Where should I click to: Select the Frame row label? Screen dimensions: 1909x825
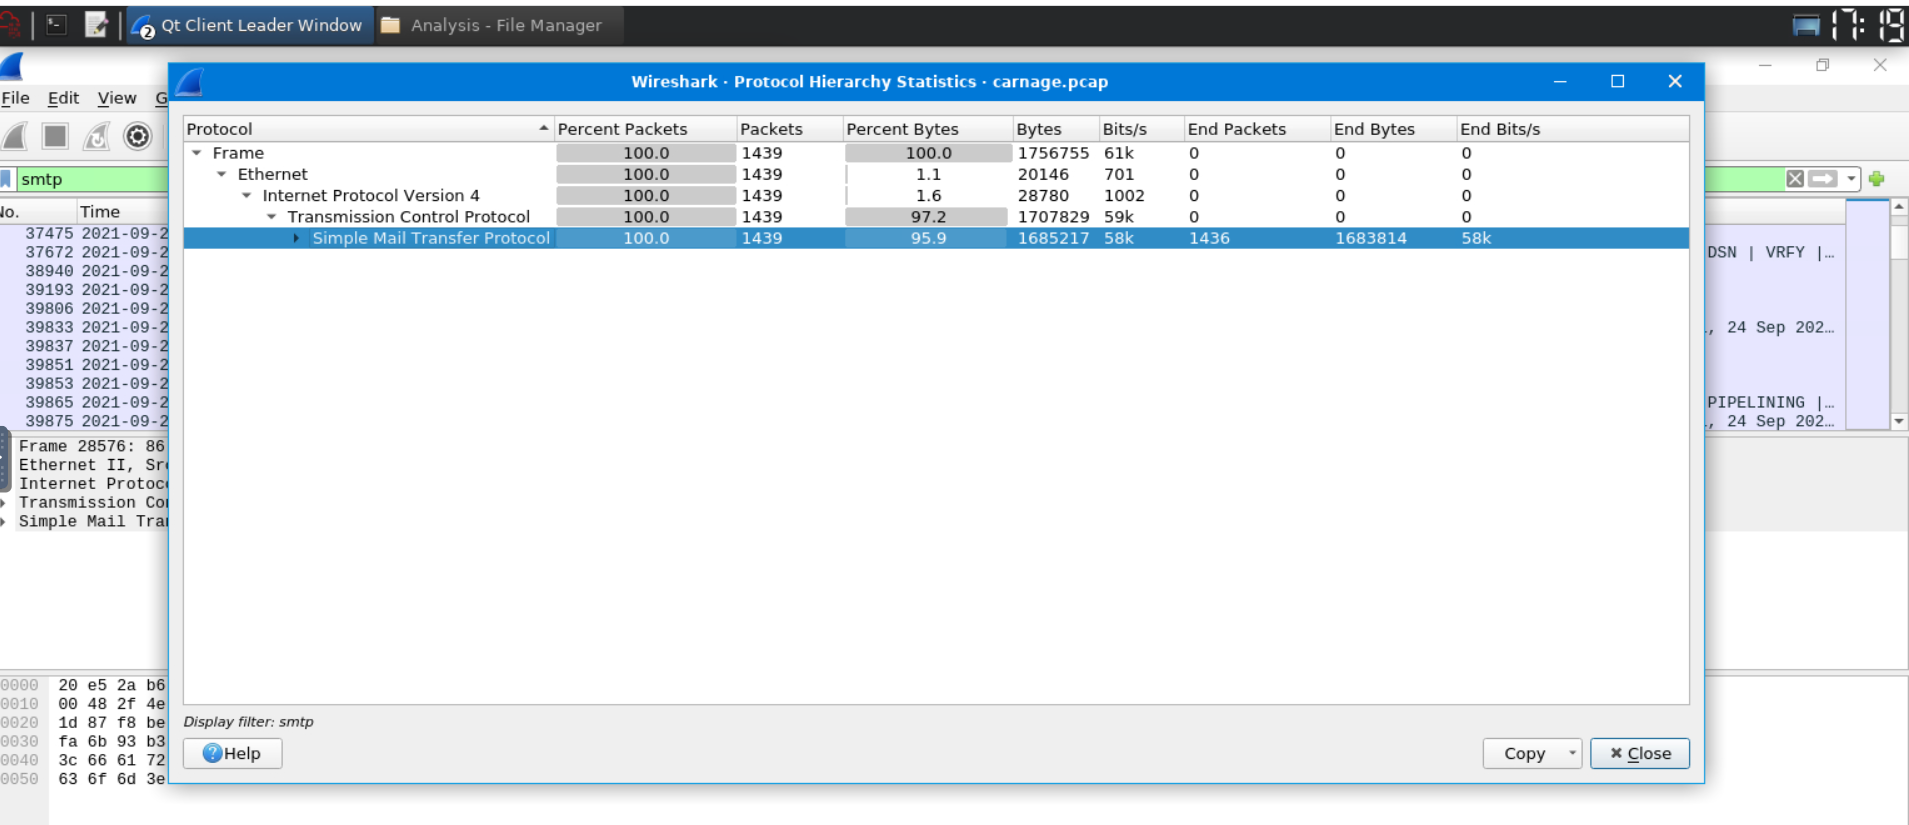(x=238, y=153)
